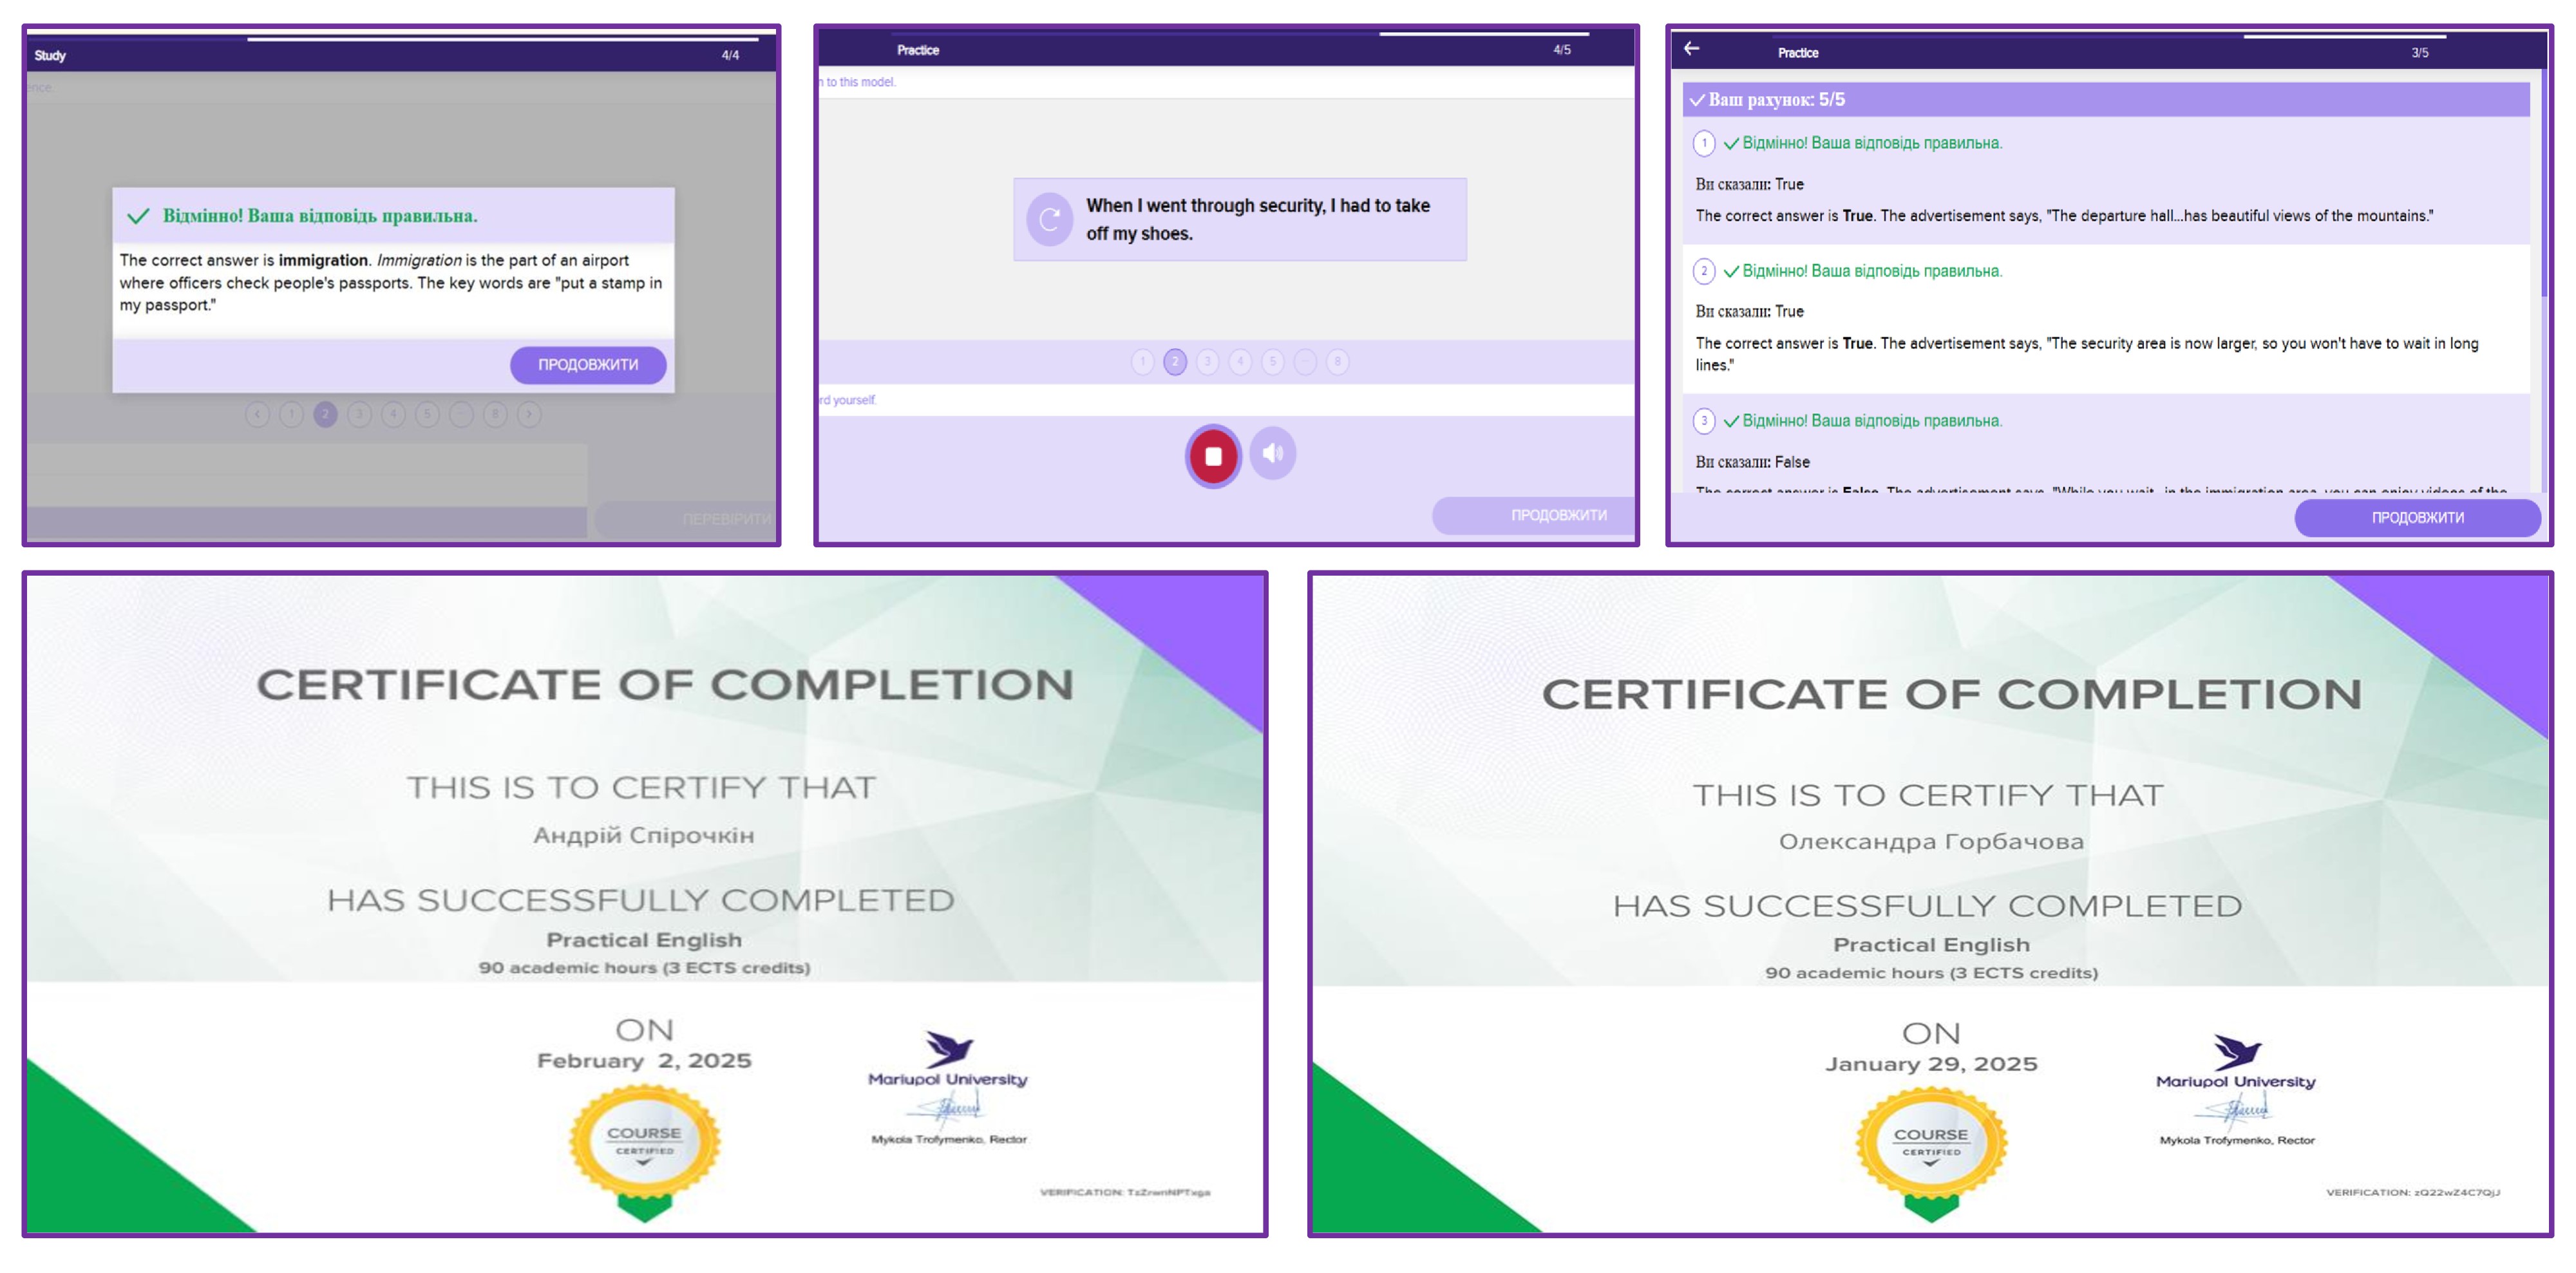Click the back arrow in Practice header
The height and width of the screenshot is (1273, 2576).
pyautogui.click(x=1691, y=49)
